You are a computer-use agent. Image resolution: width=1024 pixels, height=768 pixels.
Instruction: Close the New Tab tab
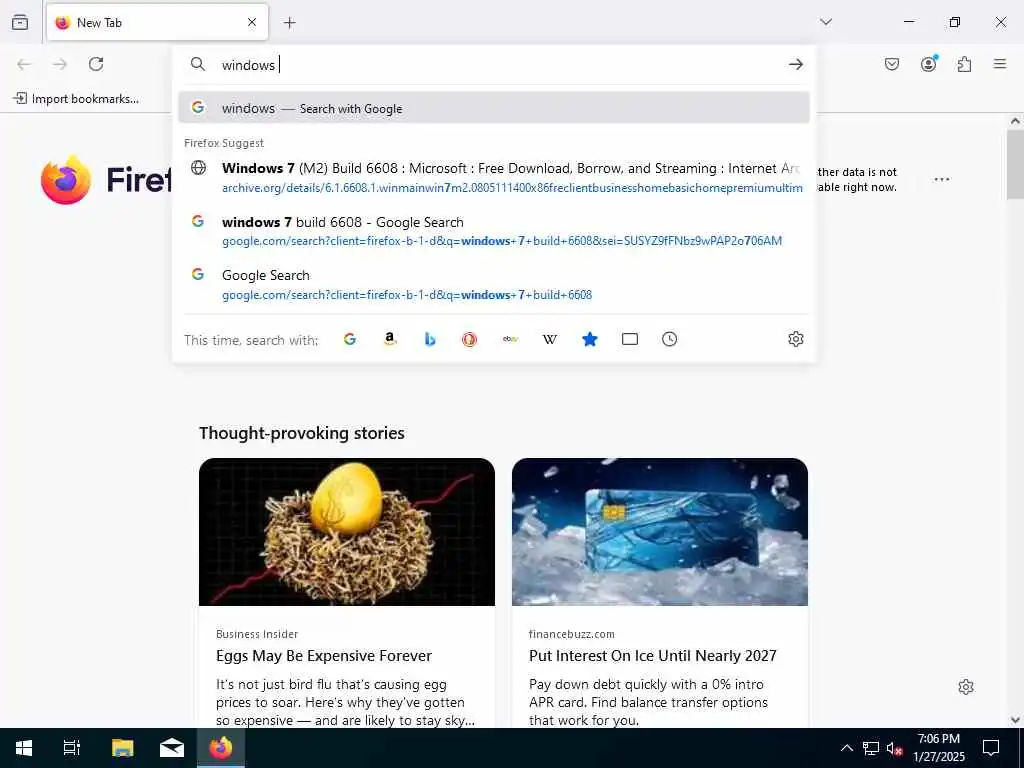(x=251, y=22)
